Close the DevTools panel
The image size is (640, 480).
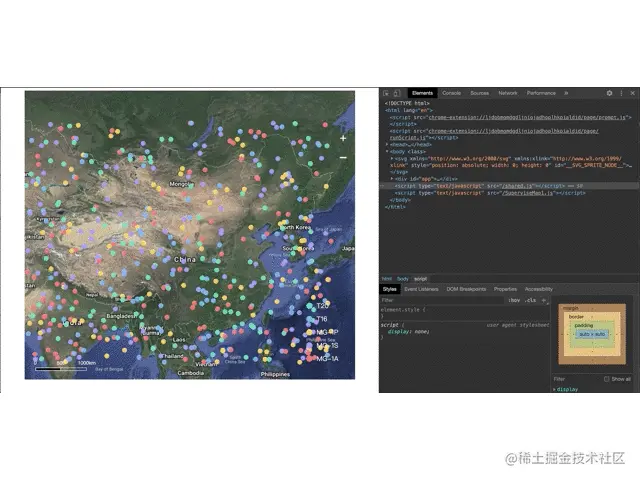point(633,93)
